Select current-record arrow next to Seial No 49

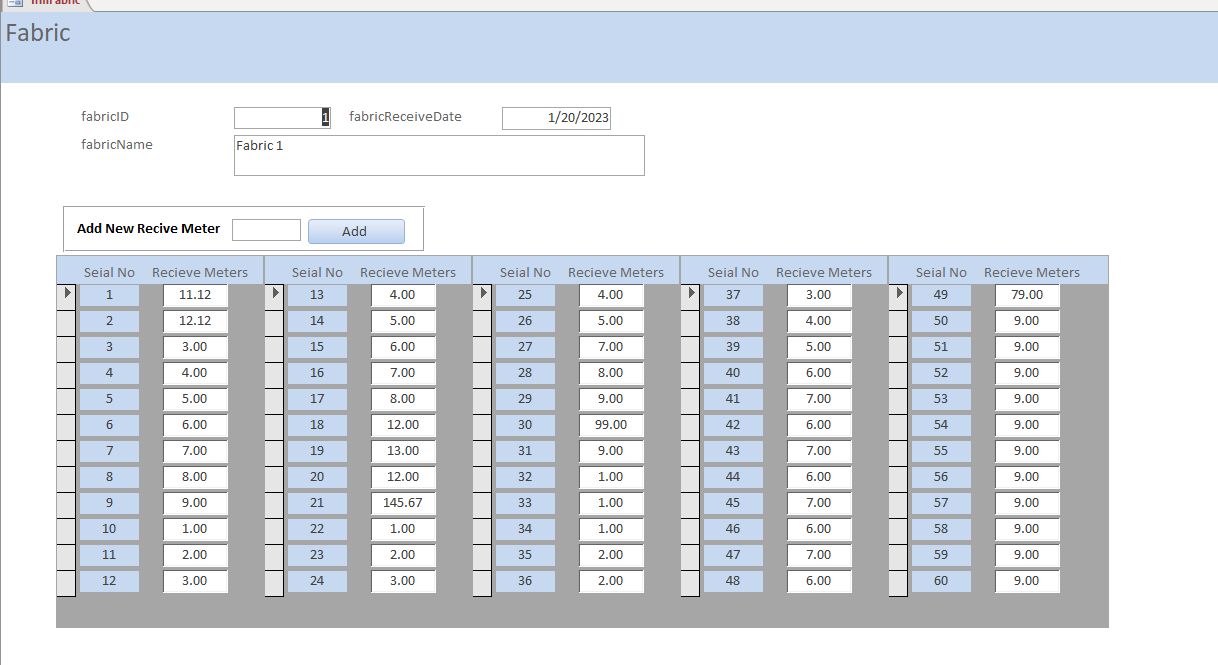point(898,294)
